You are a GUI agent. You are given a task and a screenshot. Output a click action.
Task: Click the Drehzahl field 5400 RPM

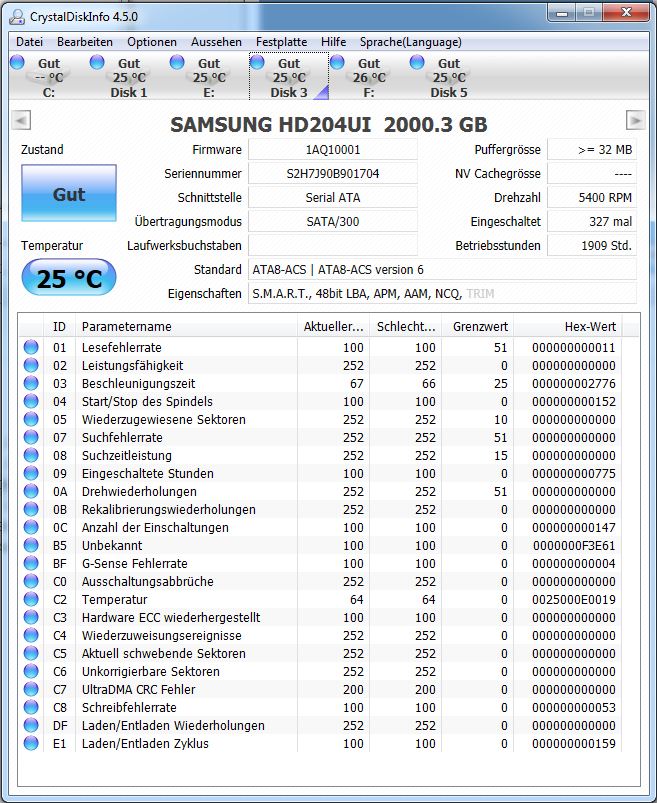592,198
